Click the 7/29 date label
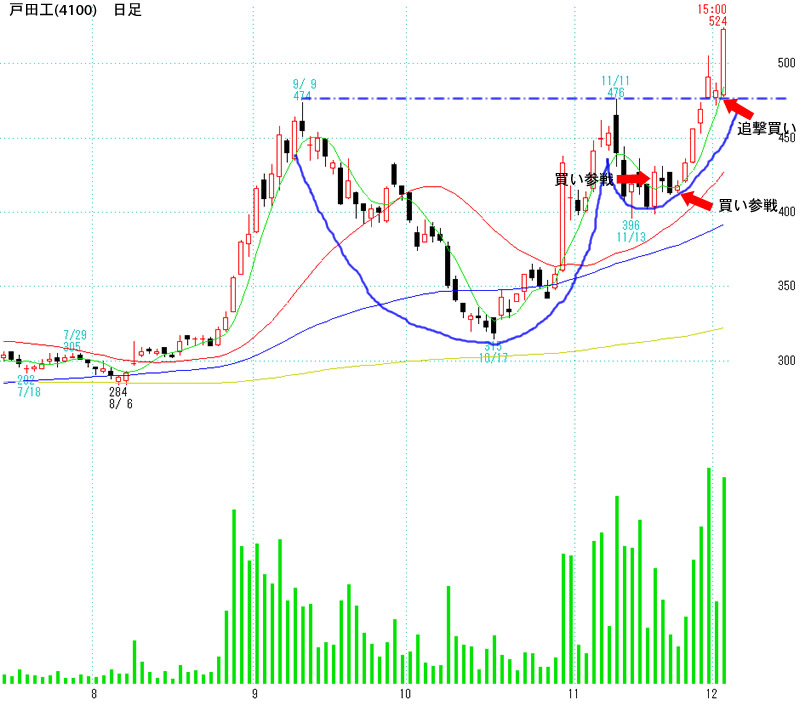 [x=75, y=335]
